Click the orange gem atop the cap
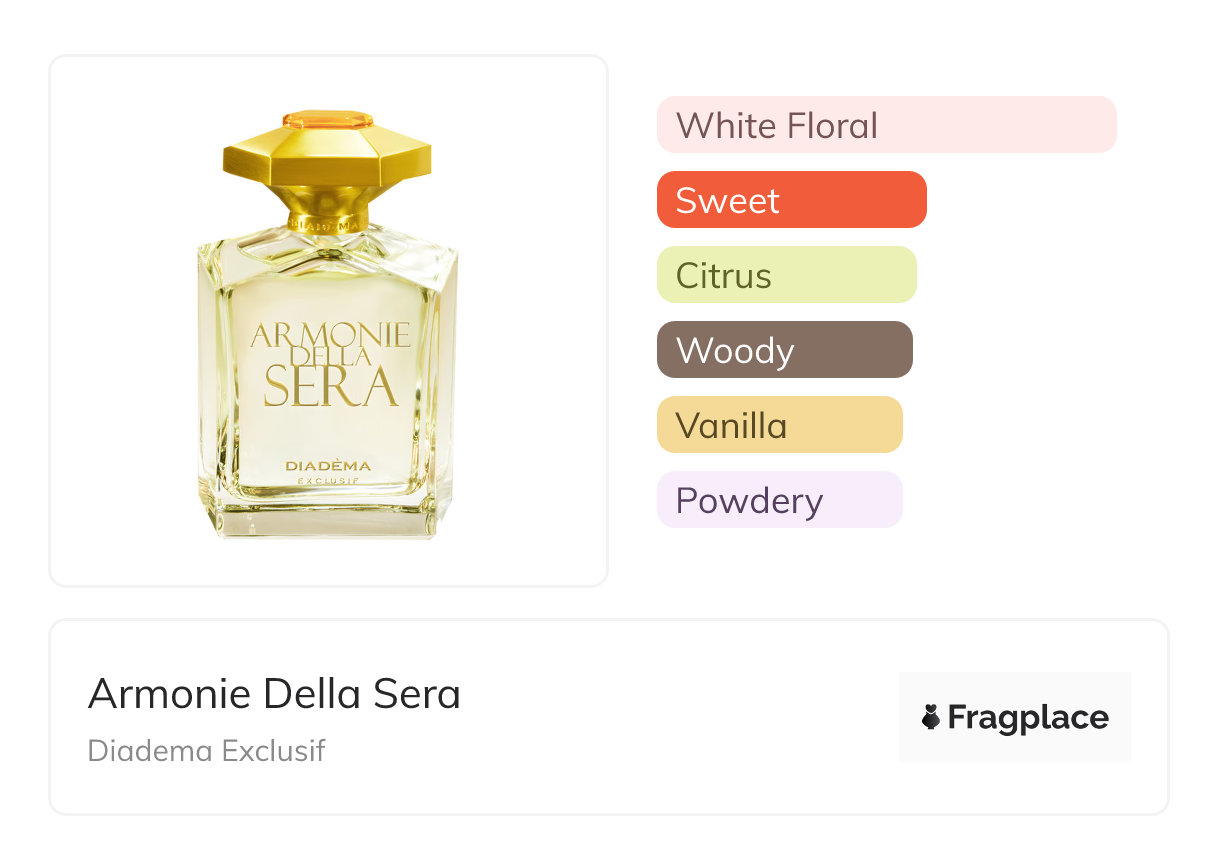The image size is (1218, 864). [x=327, y=120]
